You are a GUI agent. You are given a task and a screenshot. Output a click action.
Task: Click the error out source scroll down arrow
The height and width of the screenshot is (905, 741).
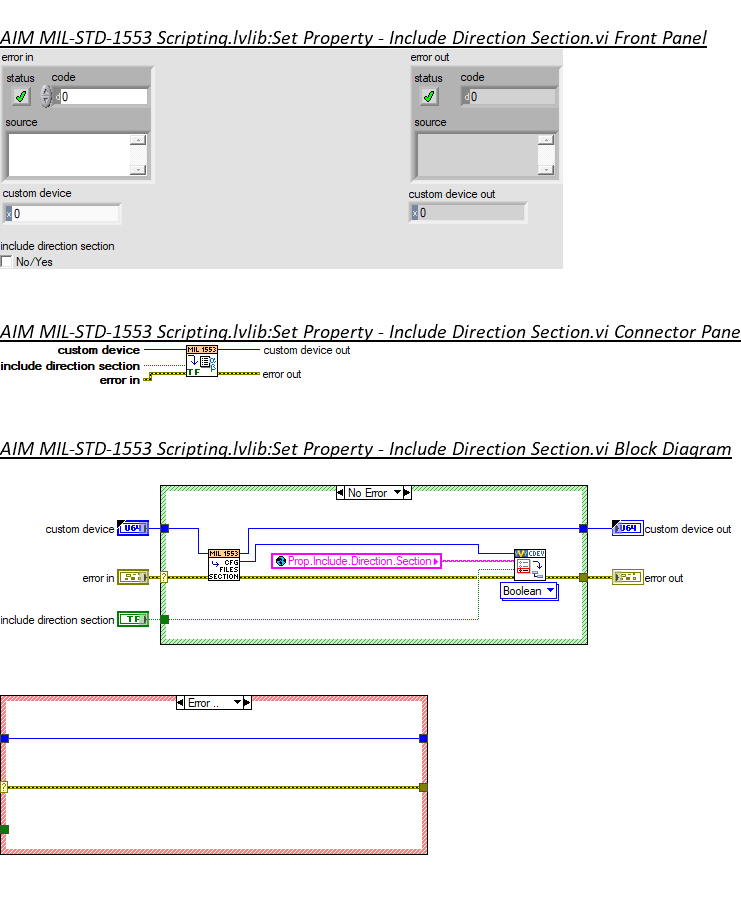tap(546, 170)
